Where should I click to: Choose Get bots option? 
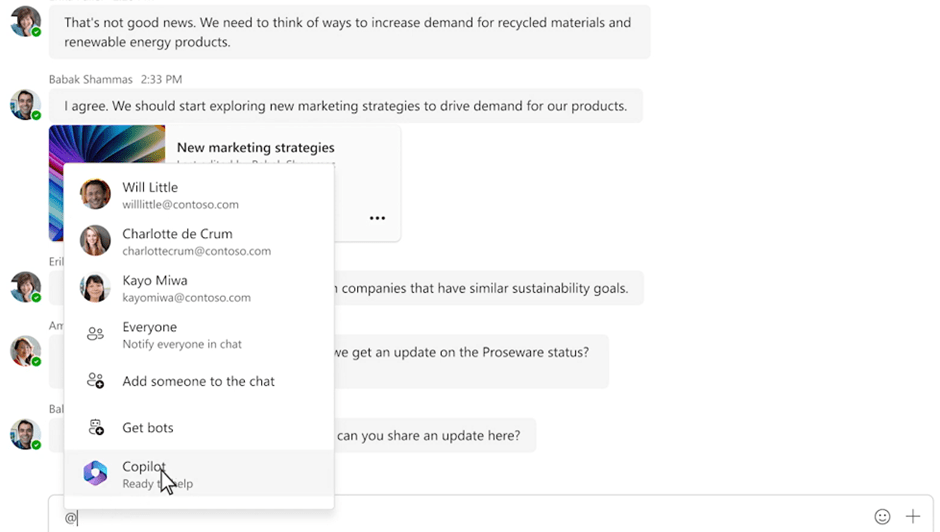(148, 427)
